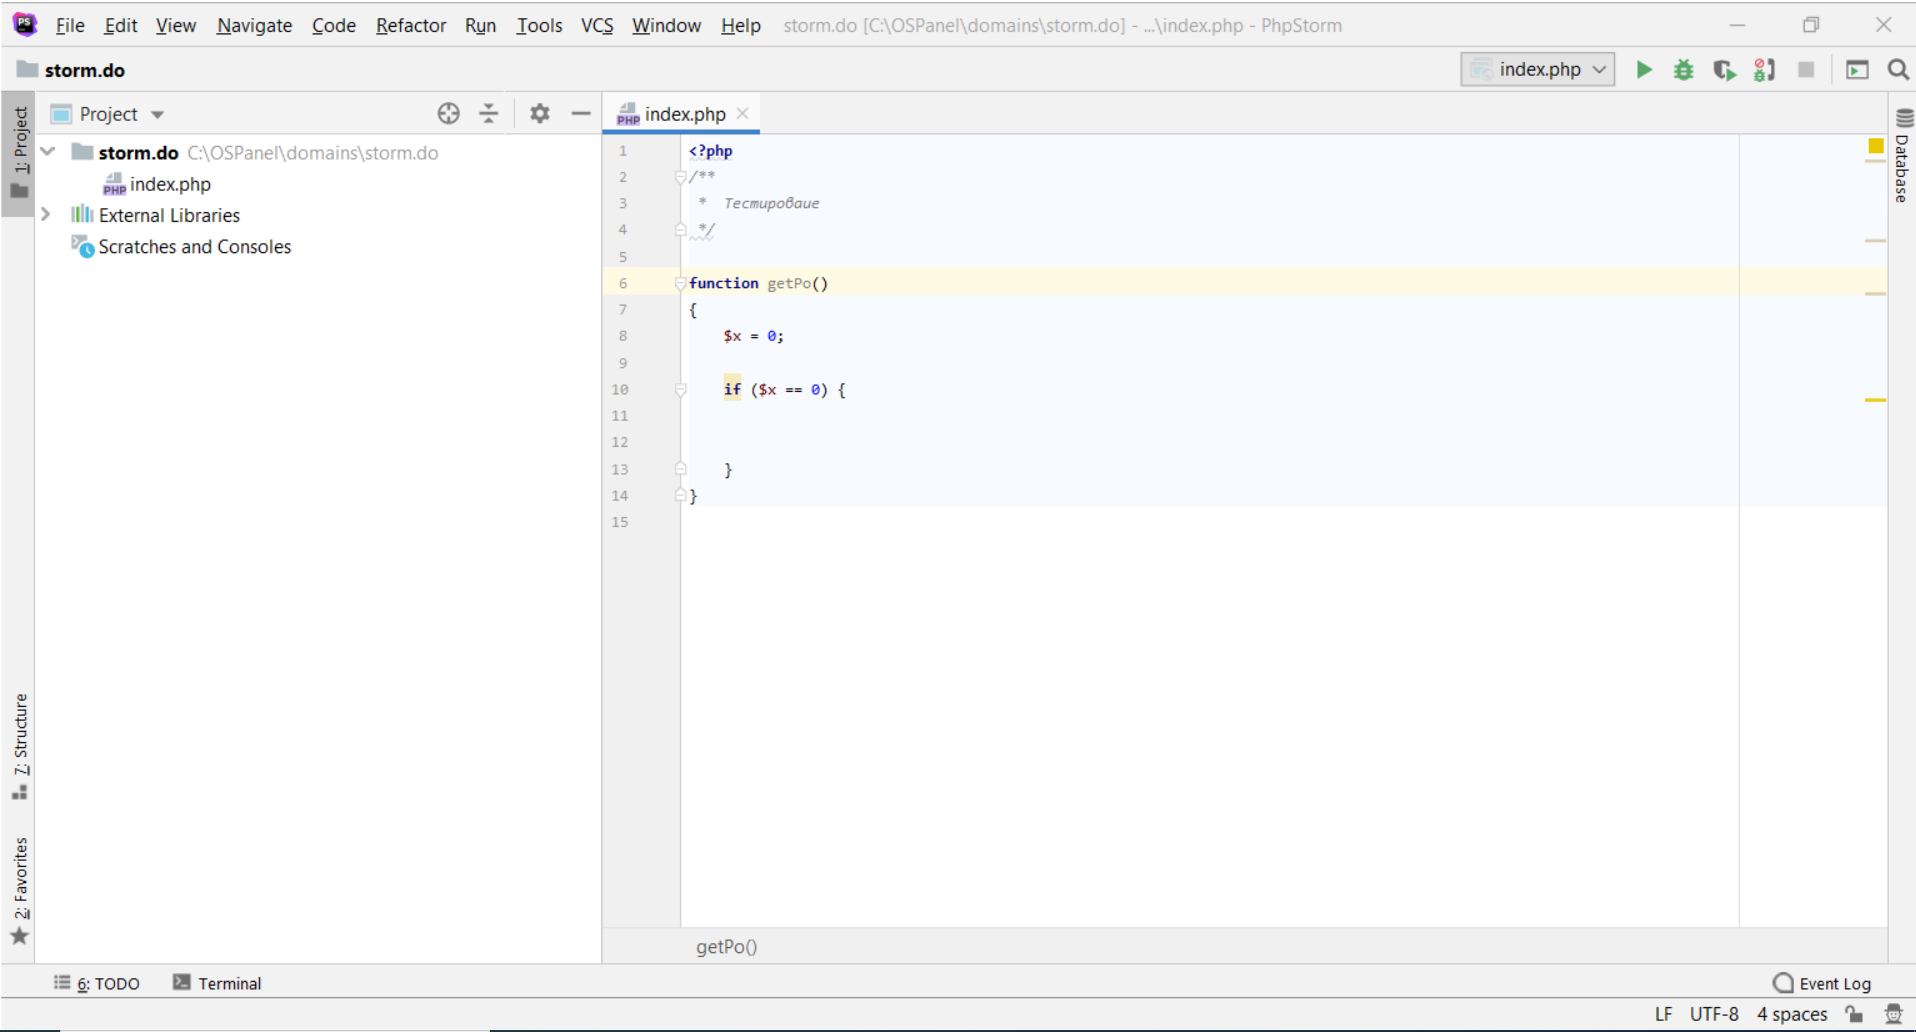Click the PHP file icon of index.php in the tree
This screenshot has width=1916, height=1032.
pyautogui.click(x=114, y=184)
